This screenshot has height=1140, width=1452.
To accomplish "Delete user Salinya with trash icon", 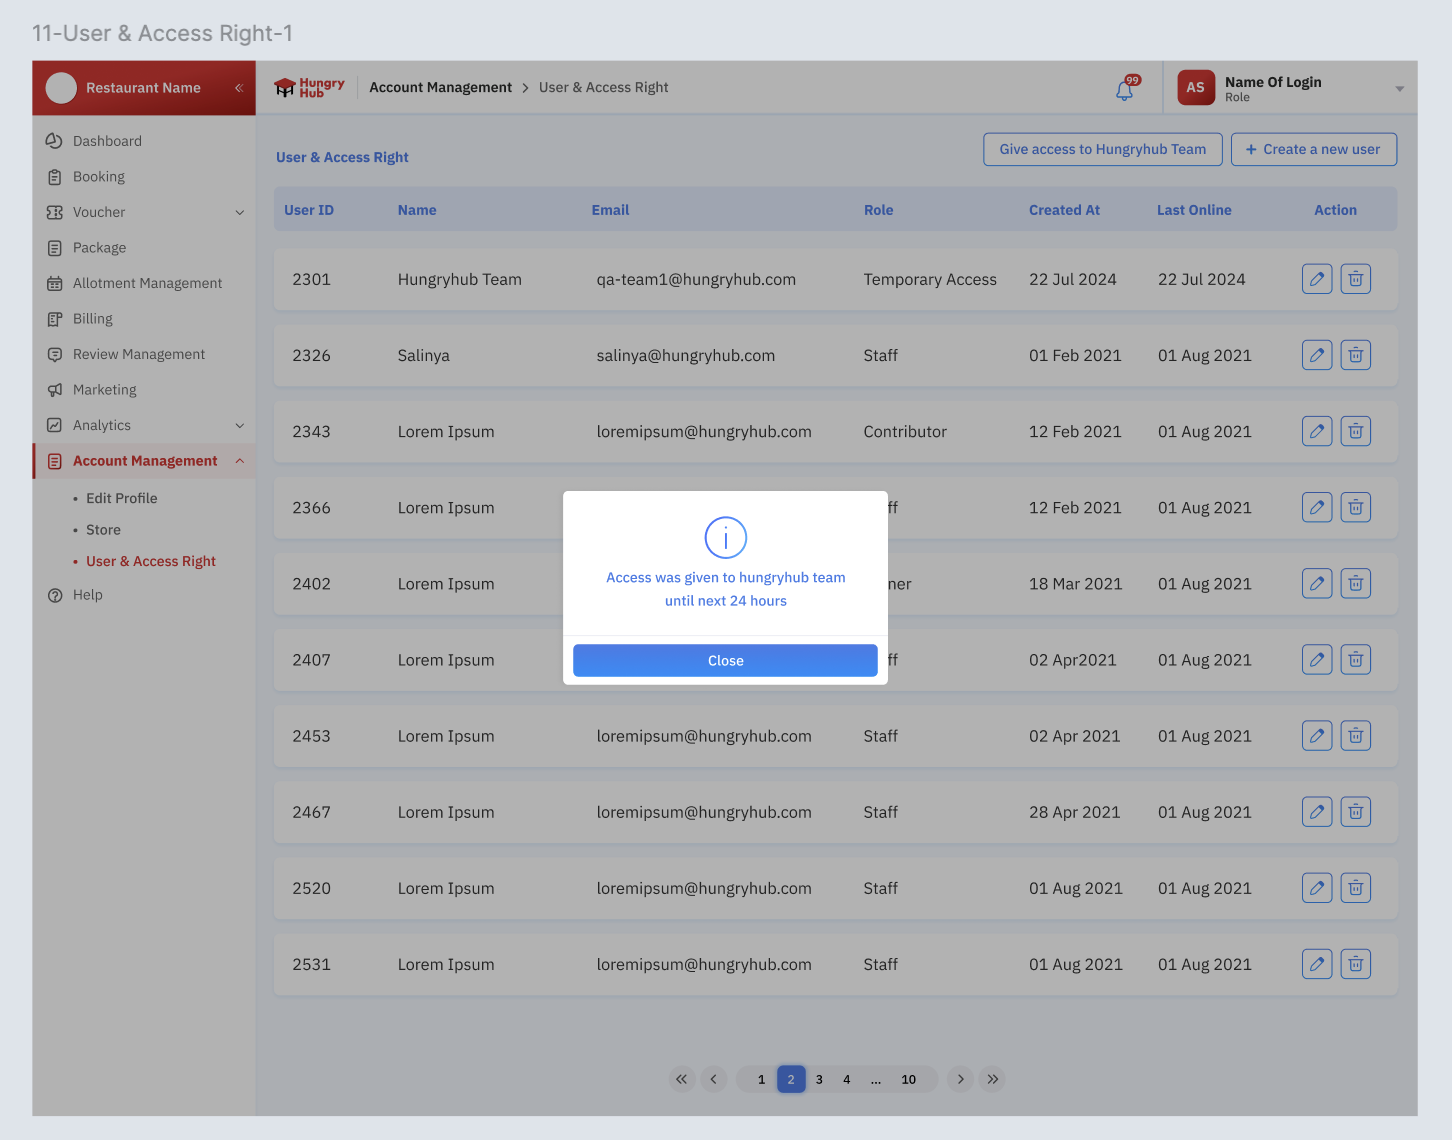I will coord(1355,355).
